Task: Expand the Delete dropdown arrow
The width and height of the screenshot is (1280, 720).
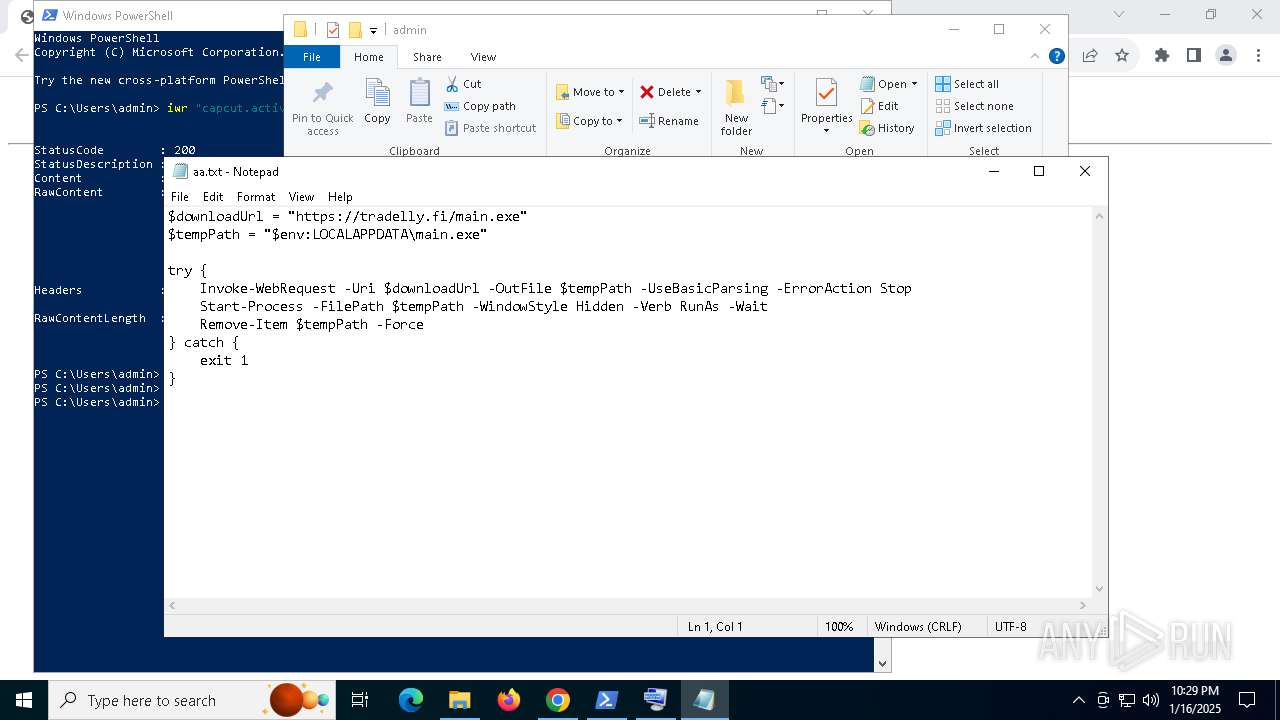Action: 698,92
